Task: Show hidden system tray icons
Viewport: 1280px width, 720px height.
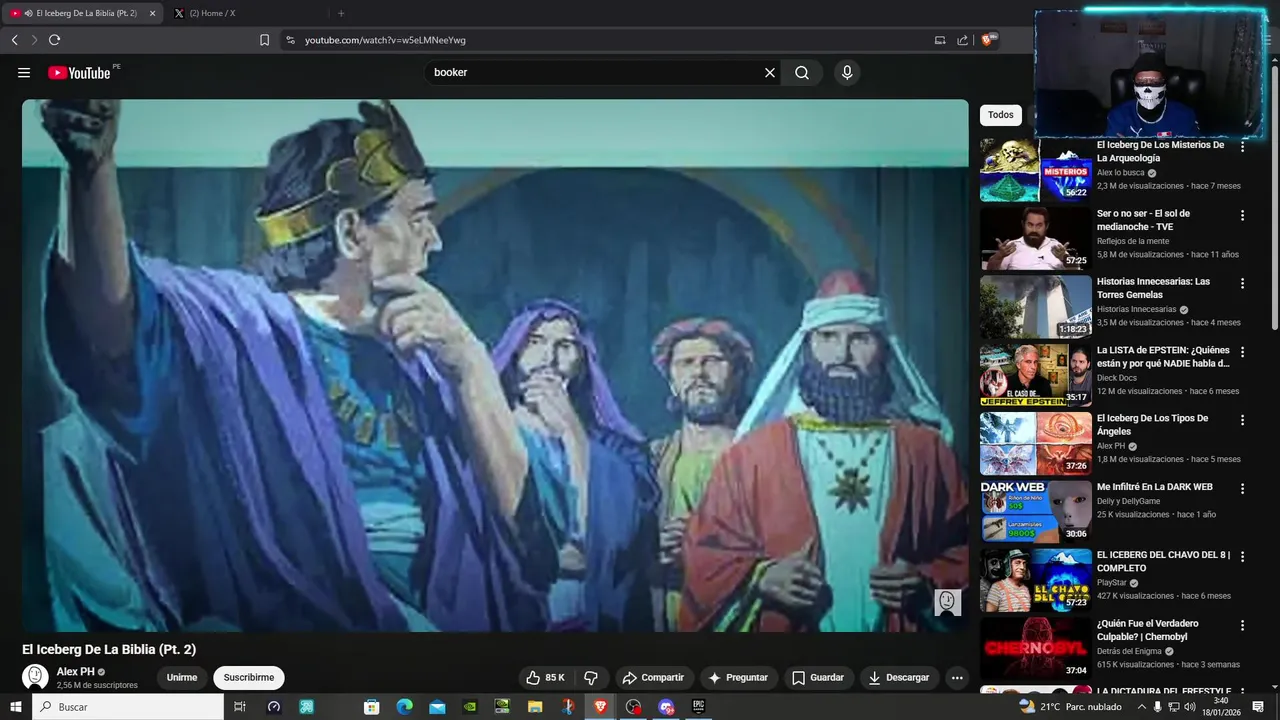Action: tap(1141, 707)
